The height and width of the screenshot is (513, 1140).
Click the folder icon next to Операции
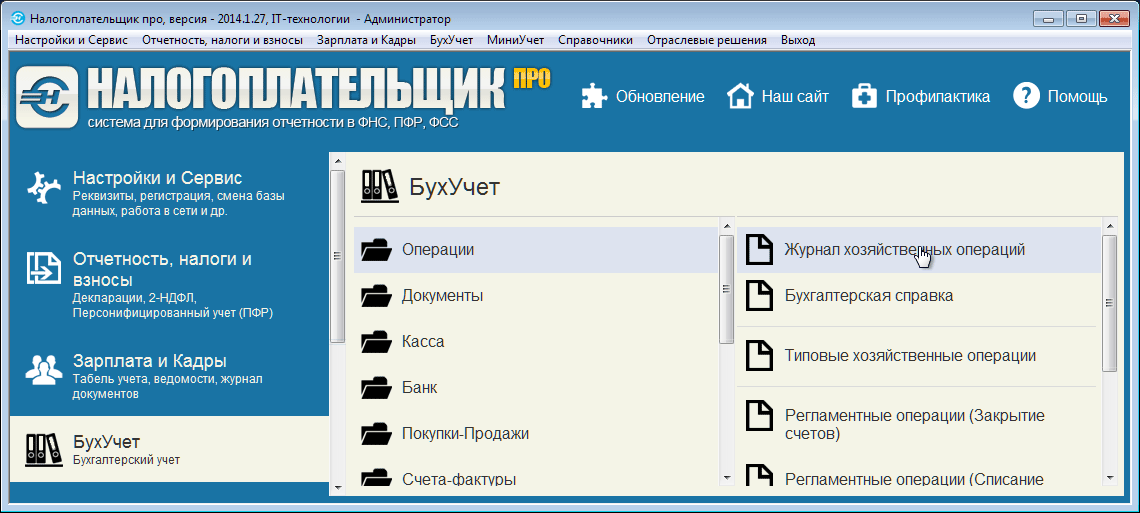(376, 250)
